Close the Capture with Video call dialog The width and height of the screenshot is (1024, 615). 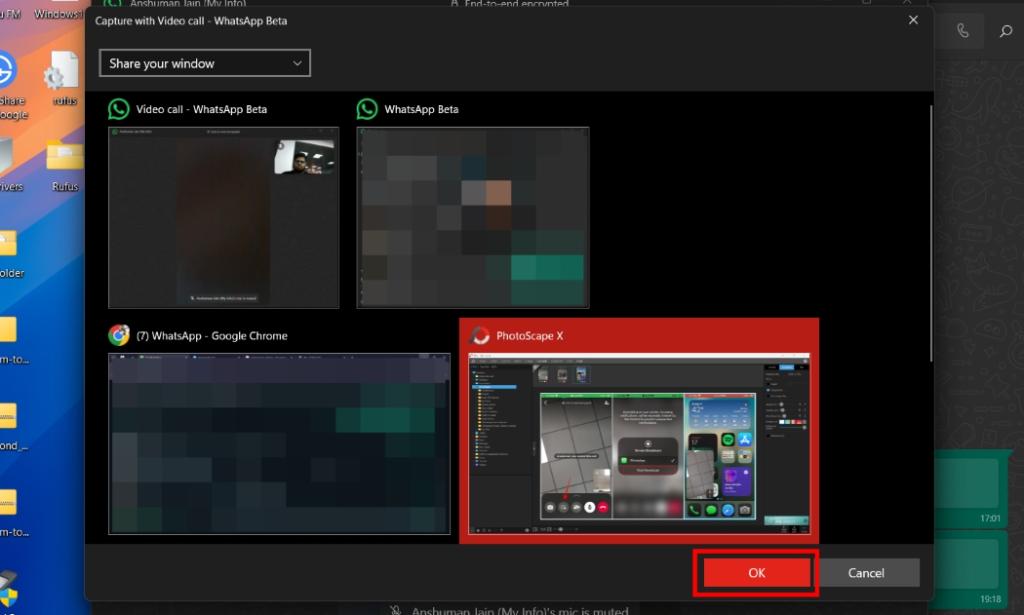tap(913, 20)
